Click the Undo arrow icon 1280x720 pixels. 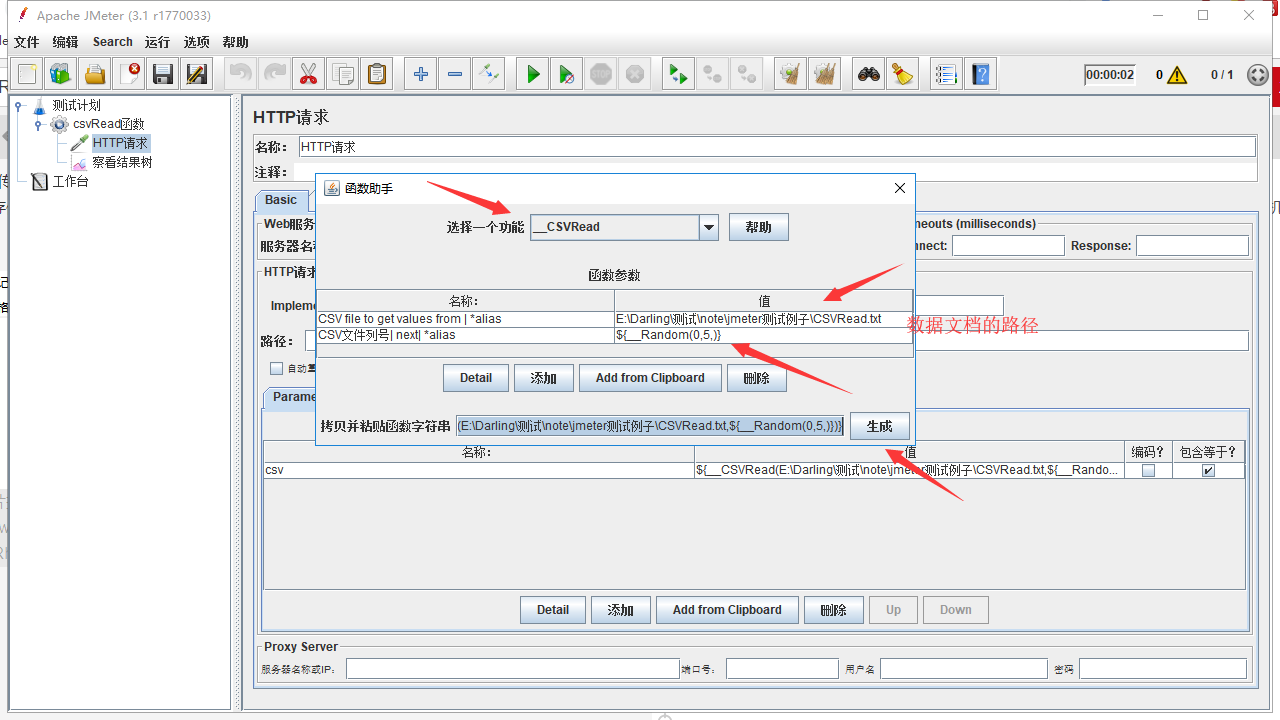click(241, 74)
